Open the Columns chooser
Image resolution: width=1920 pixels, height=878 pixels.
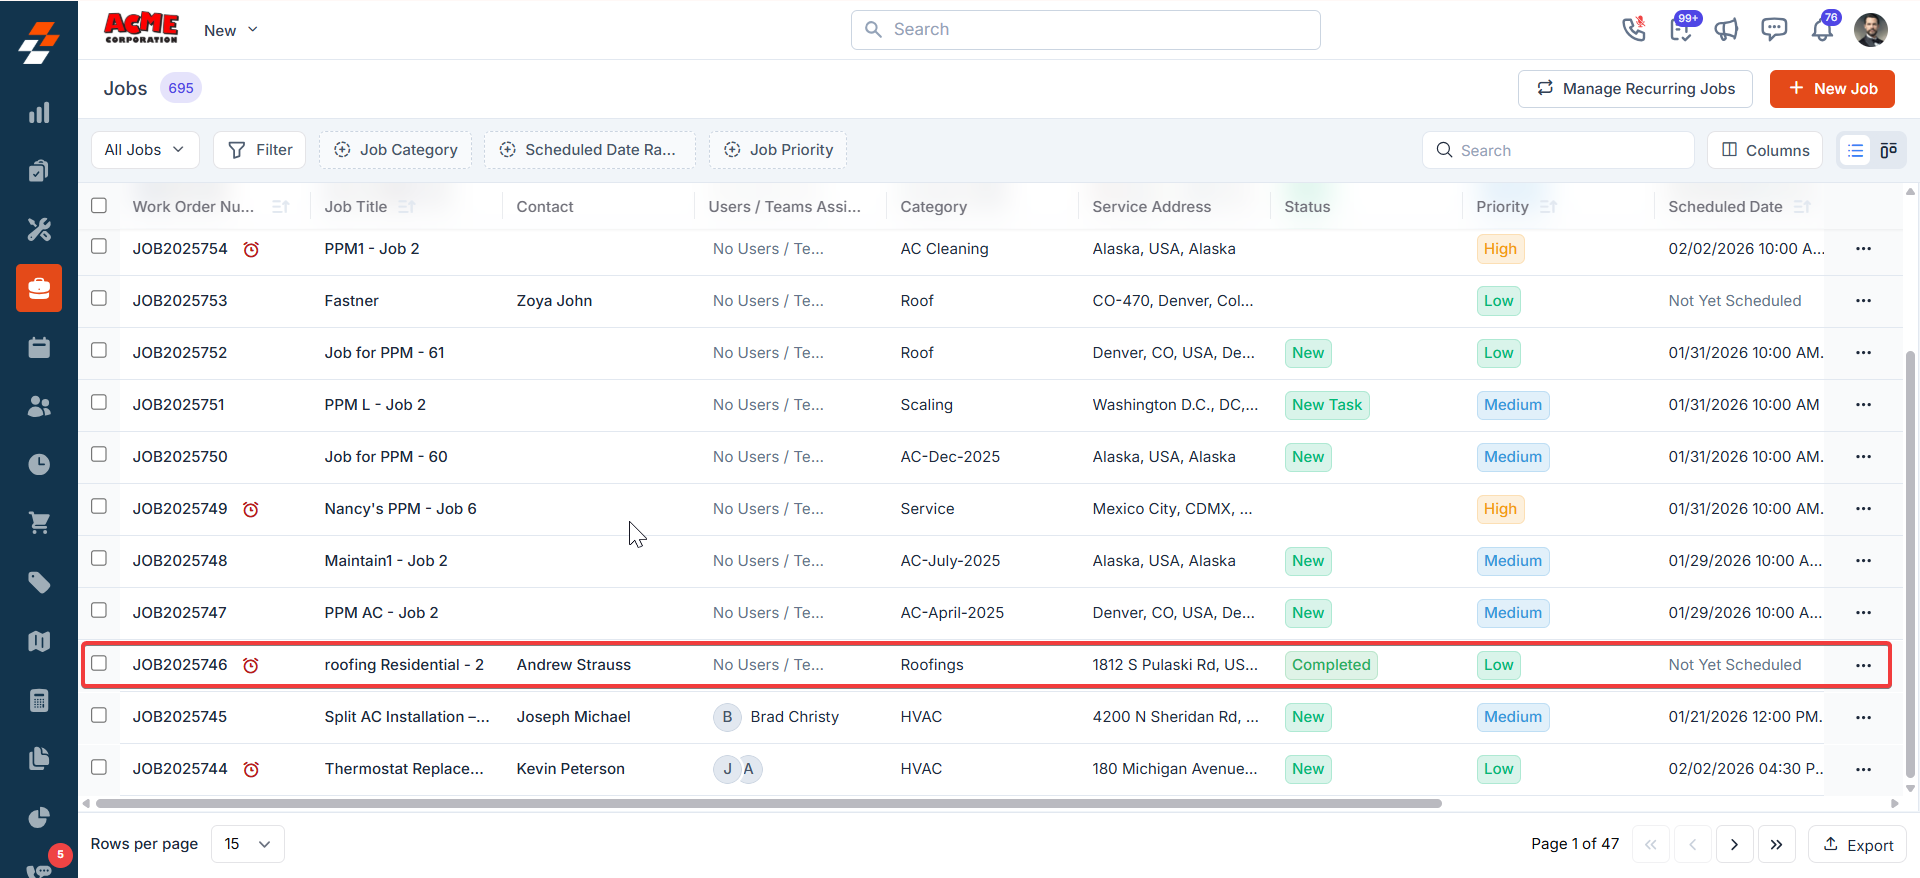(x=1765, y=150)
